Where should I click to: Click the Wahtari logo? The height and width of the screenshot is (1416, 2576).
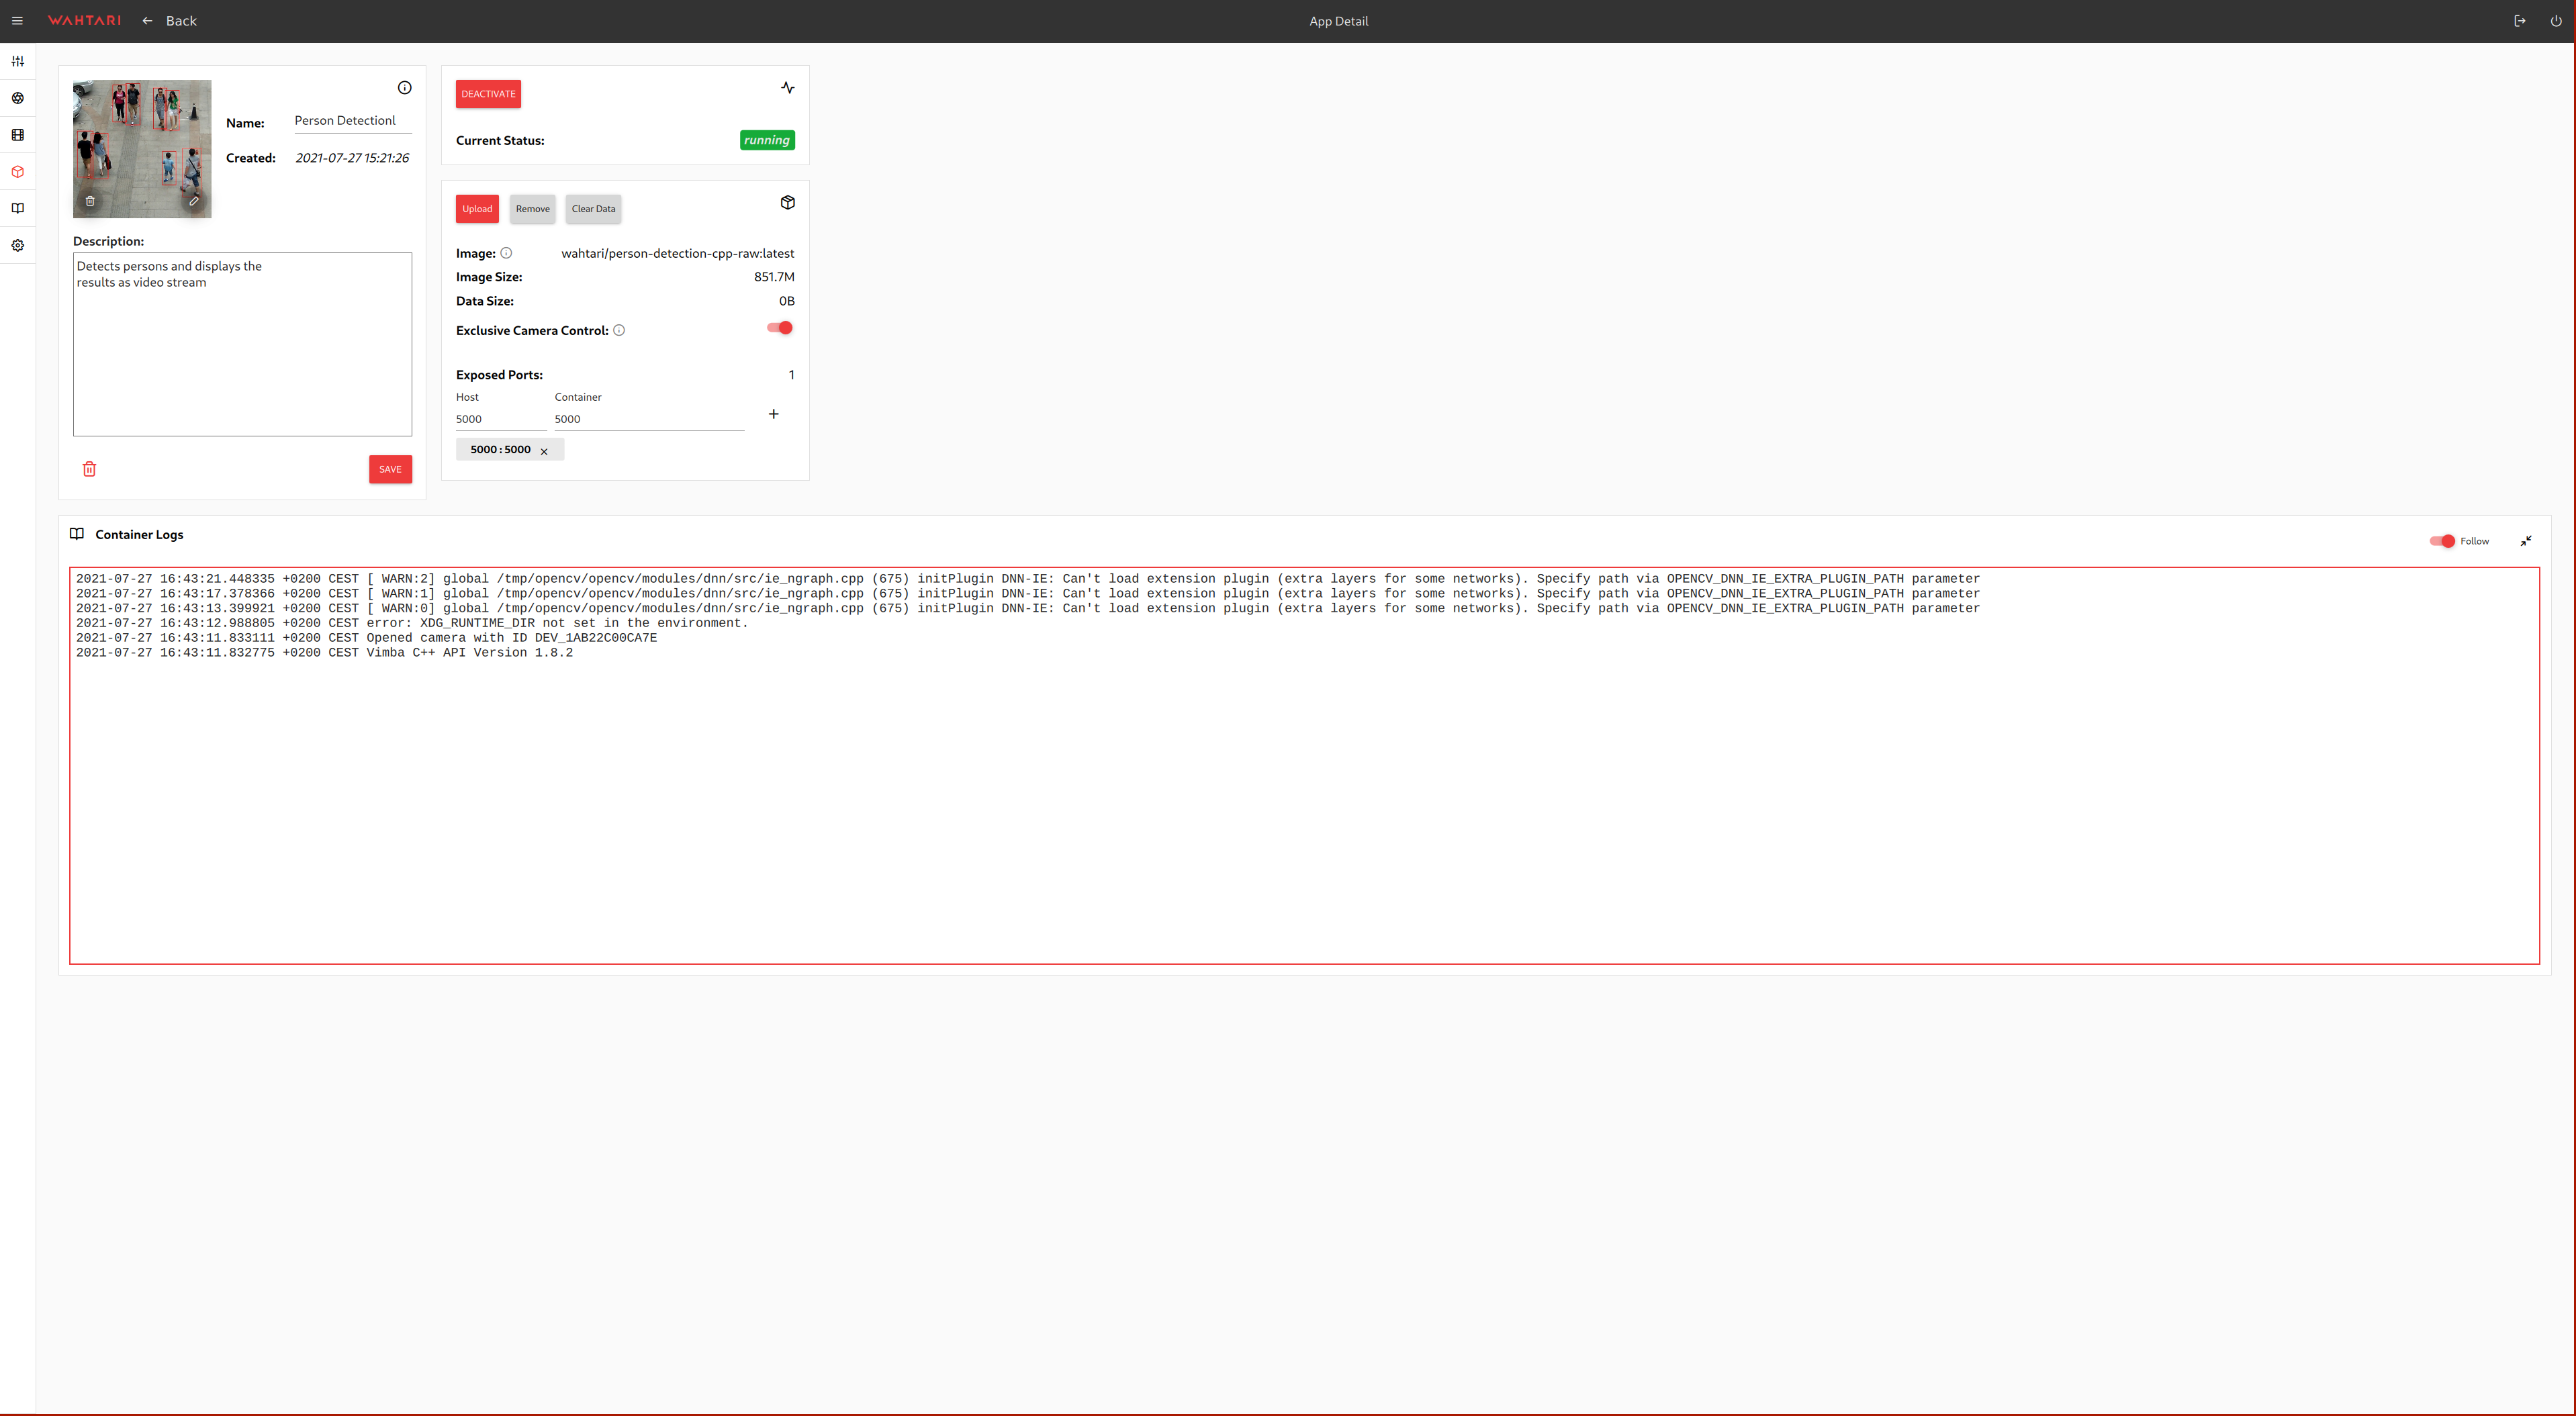(x=84, y=21)
